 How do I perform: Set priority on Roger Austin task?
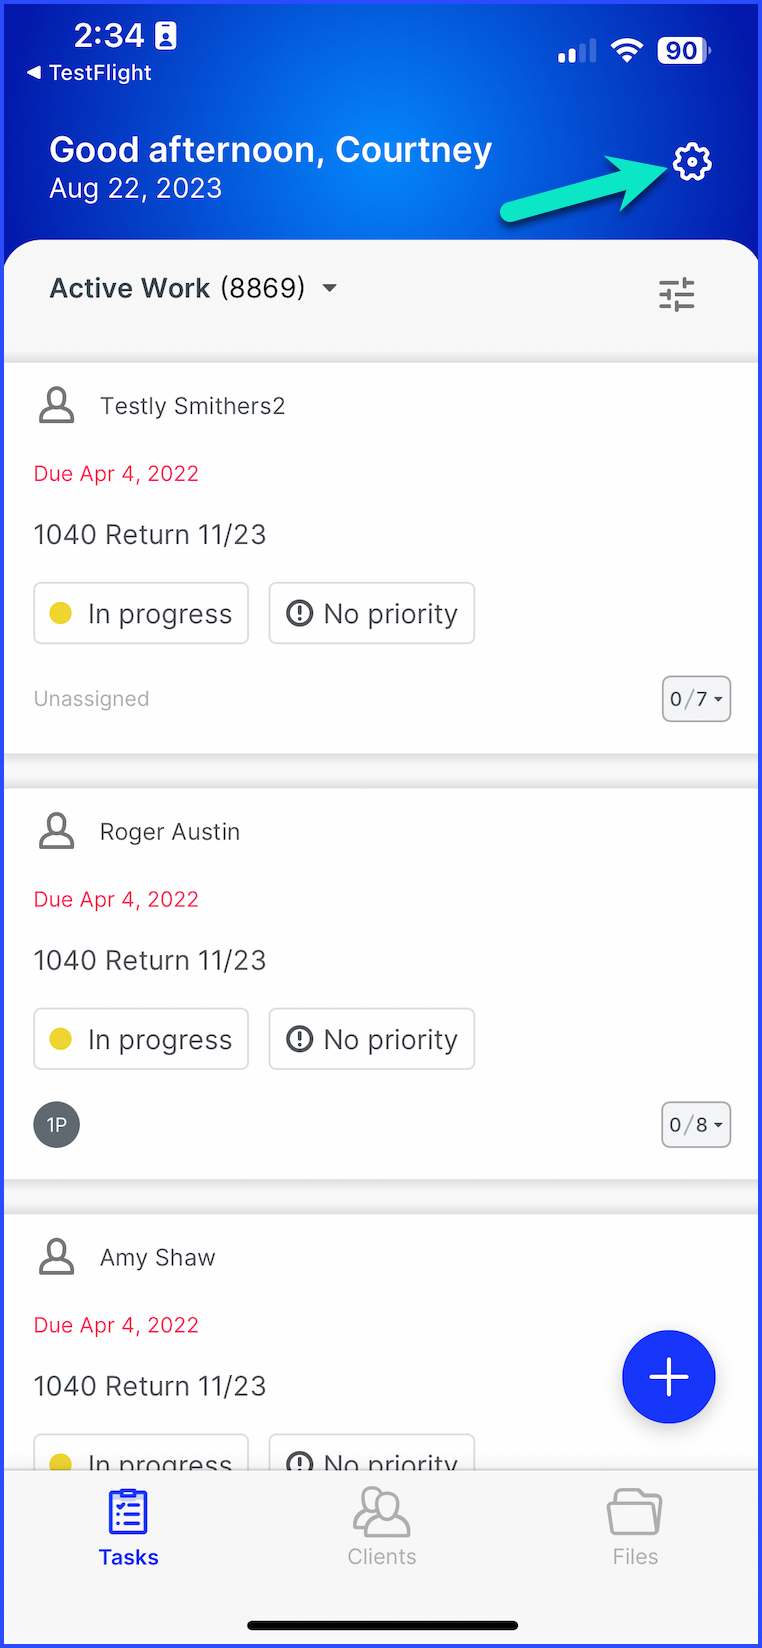(x=372, y=1039)
